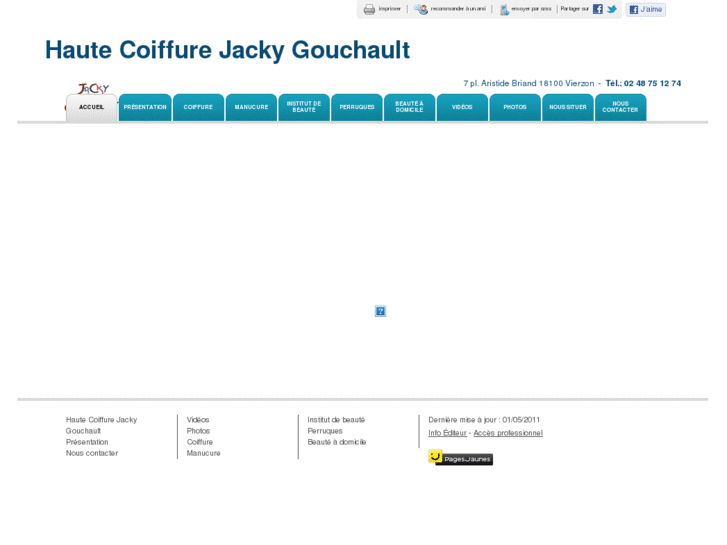Screen dimensions: 727x545
Task: Switch to the Nous Situer tab
Action: click(568, 107)
